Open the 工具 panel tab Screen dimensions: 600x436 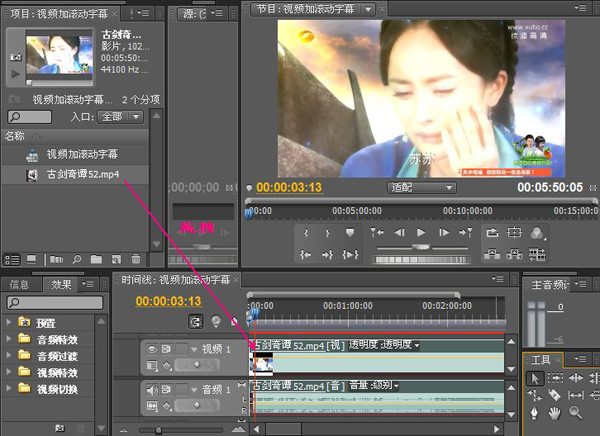[x=541, y=359]
